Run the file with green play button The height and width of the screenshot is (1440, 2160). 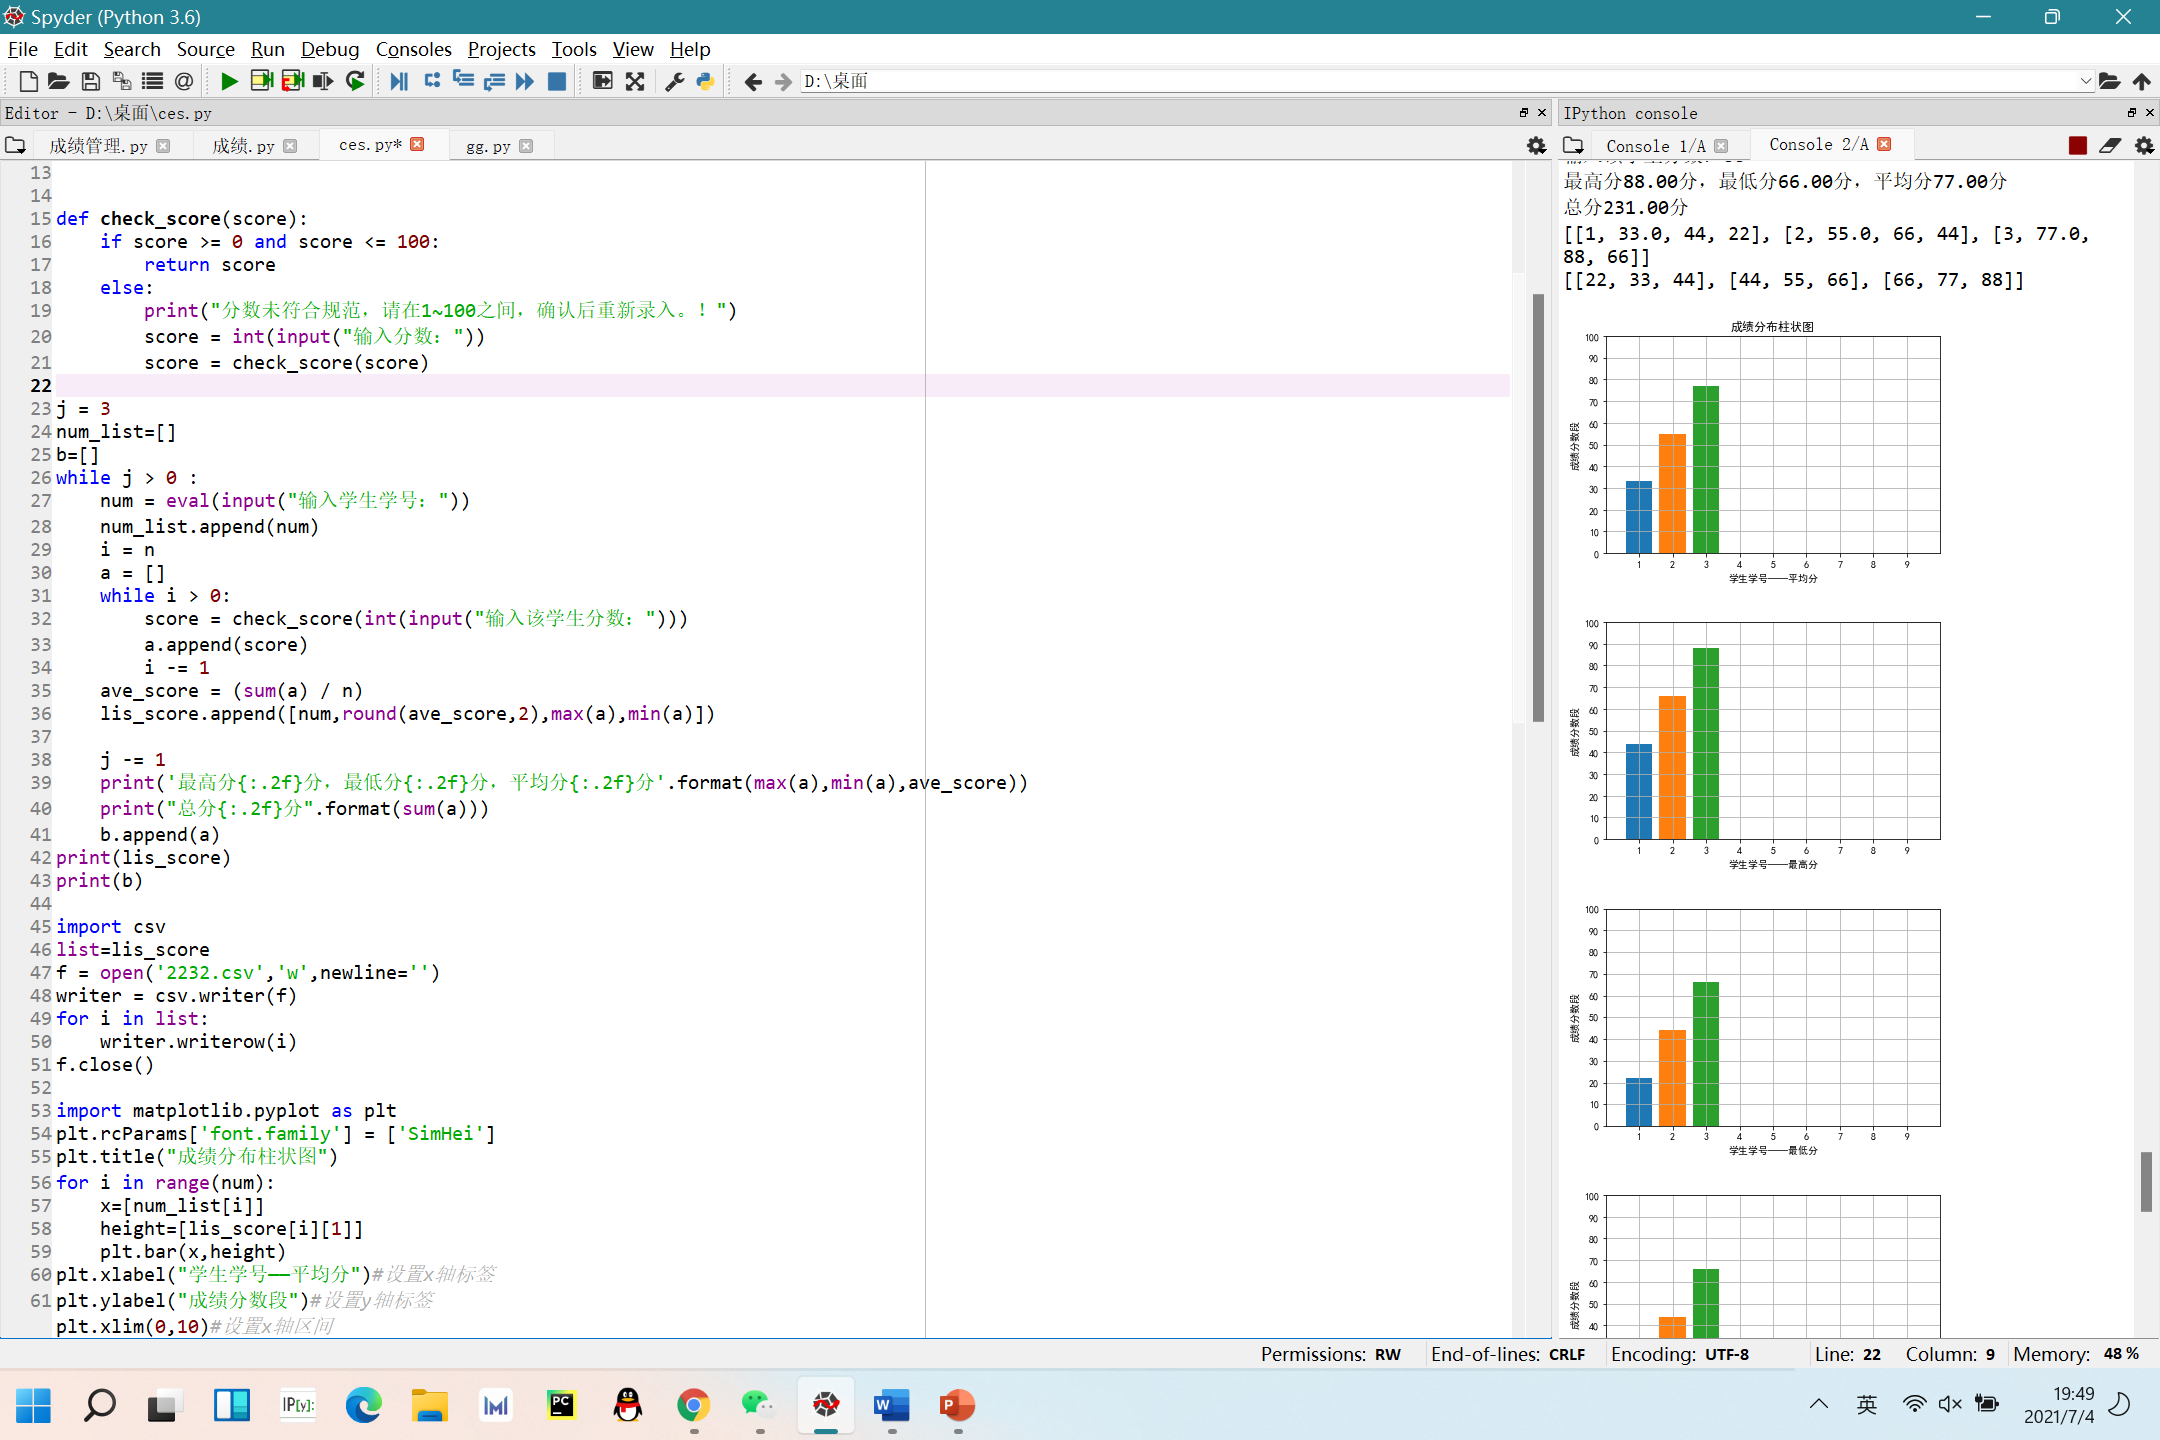(x=229, y=81)
